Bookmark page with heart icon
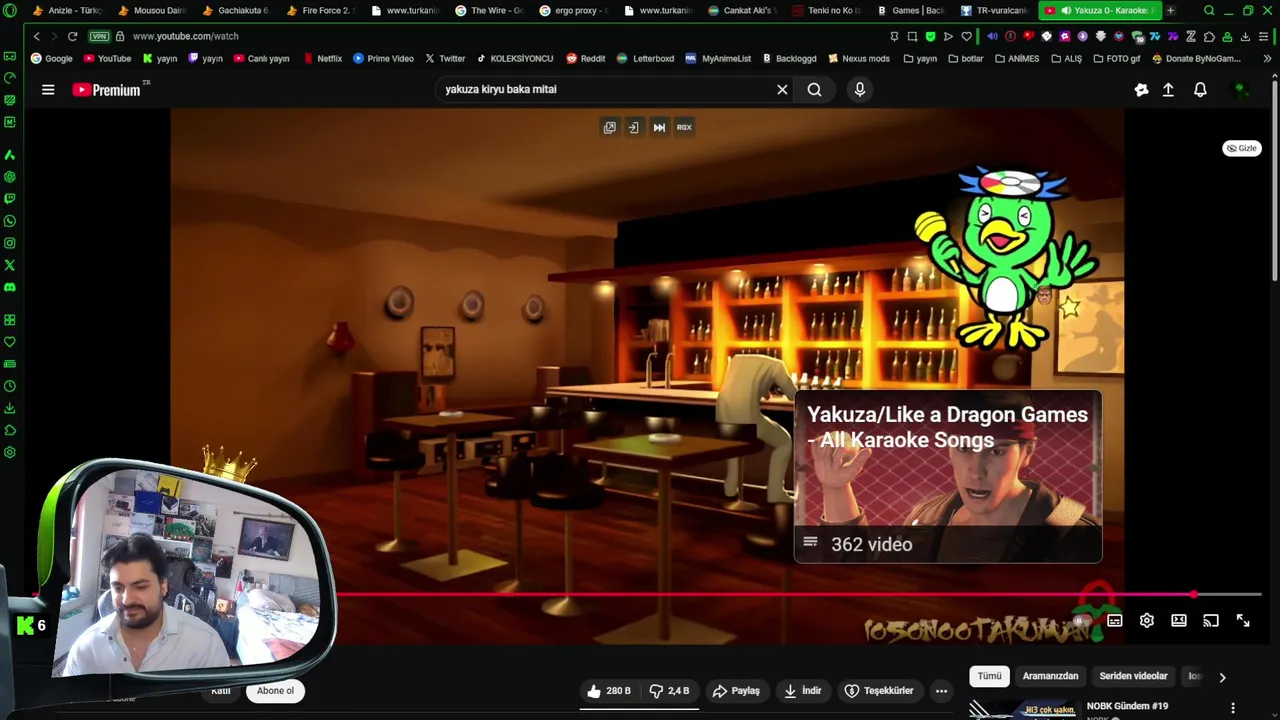The height and width of the screenshot is (720, 1280). coord(966,36)
